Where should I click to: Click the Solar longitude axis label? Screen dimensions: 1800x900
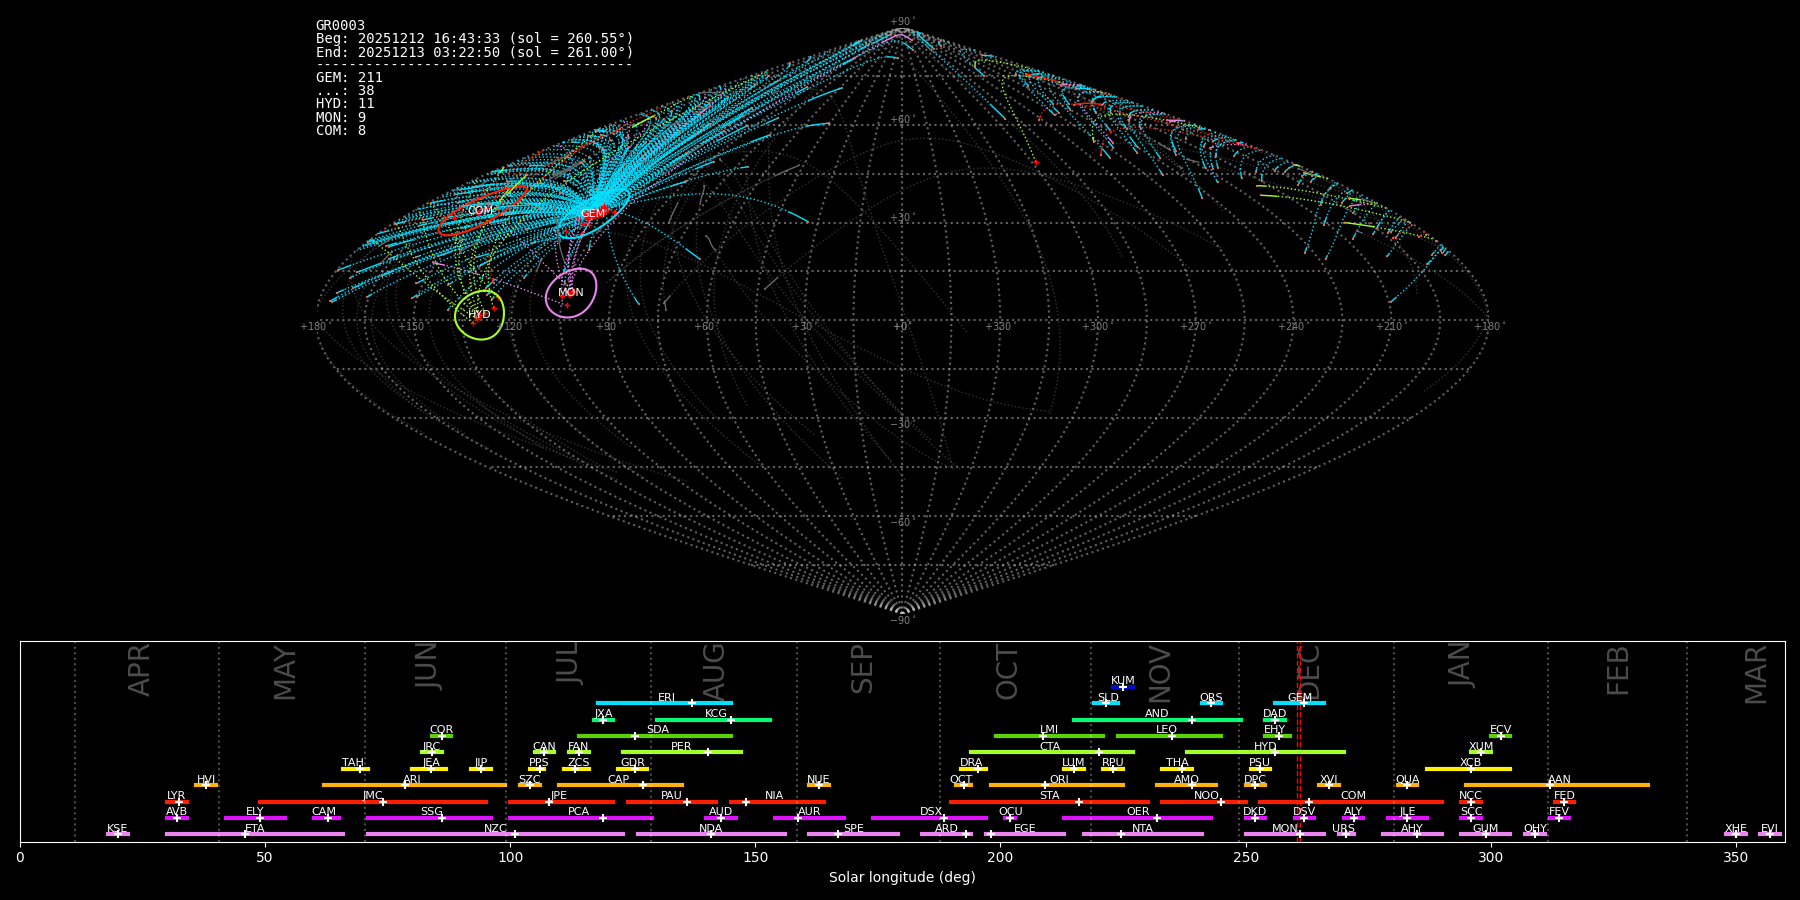[901, 878]
